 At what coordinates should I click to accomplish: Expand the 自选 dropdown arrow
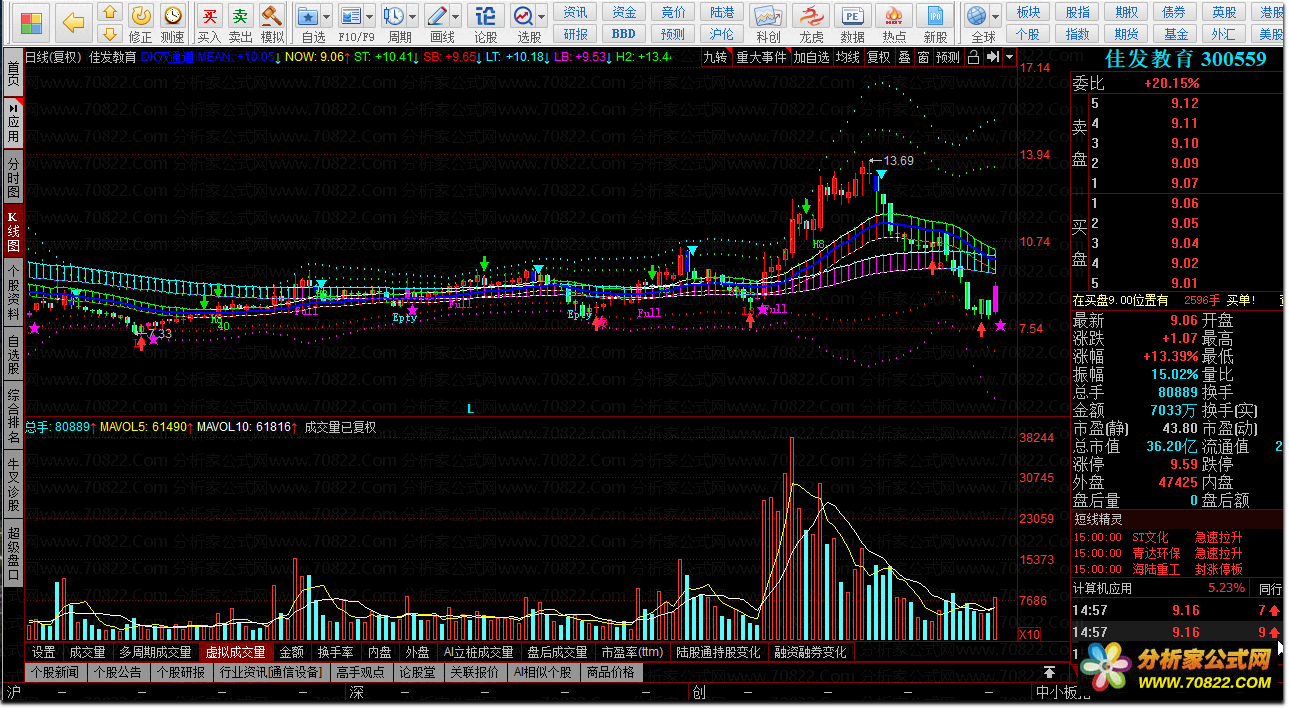pyautogui.click(x=326, y=17)
